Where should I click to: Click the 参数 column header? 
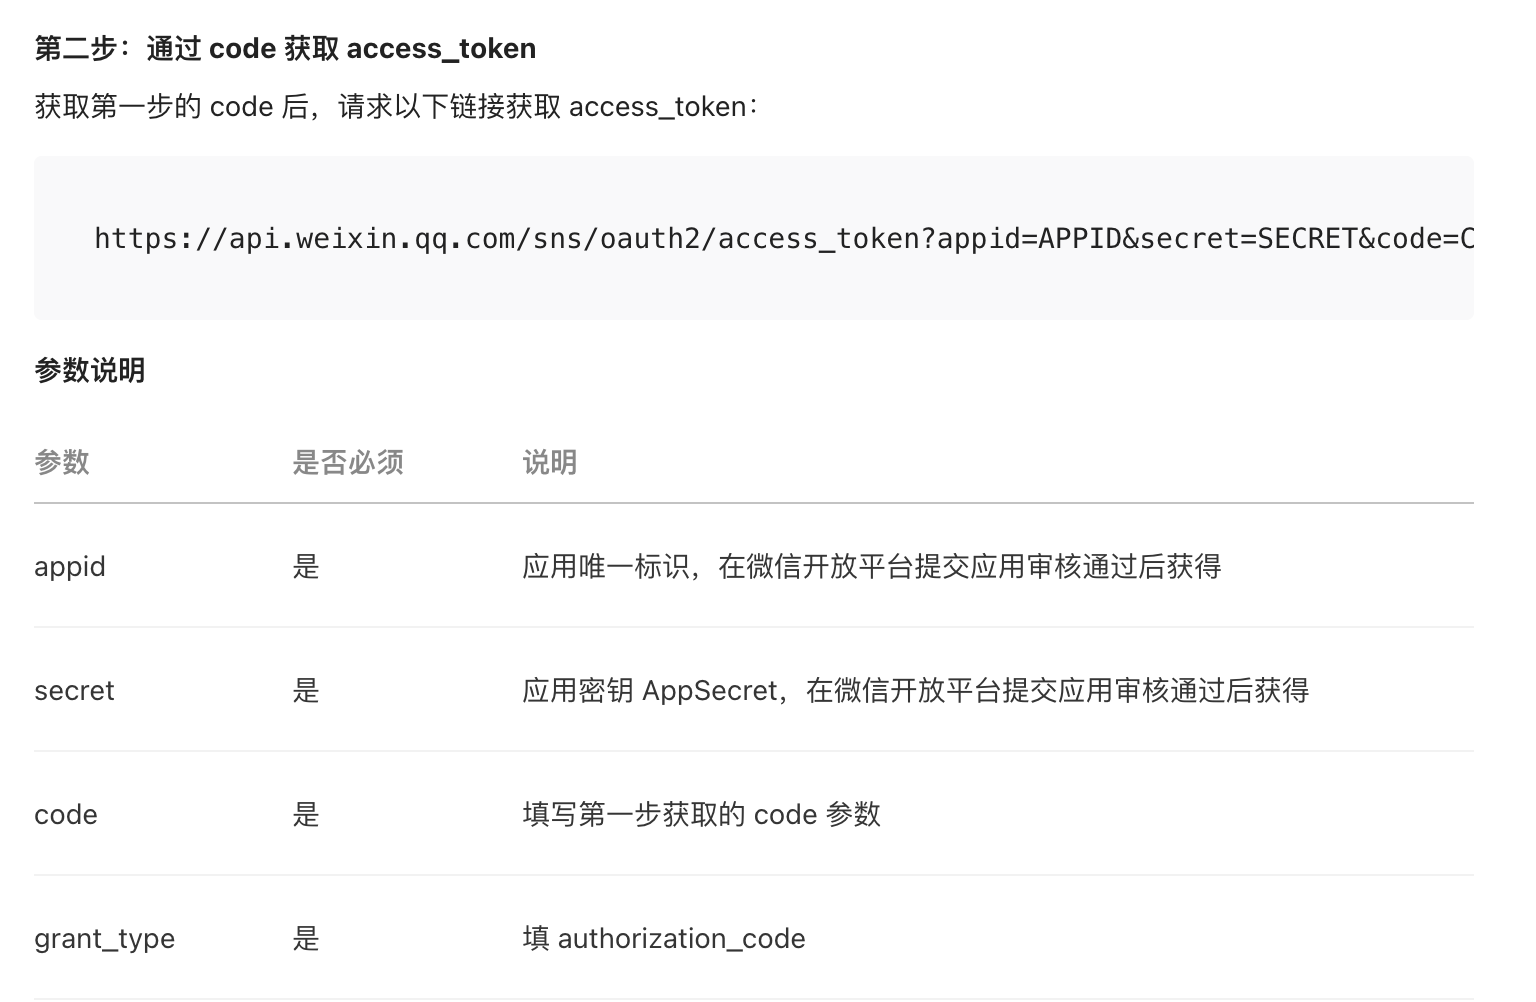point(62,462)
